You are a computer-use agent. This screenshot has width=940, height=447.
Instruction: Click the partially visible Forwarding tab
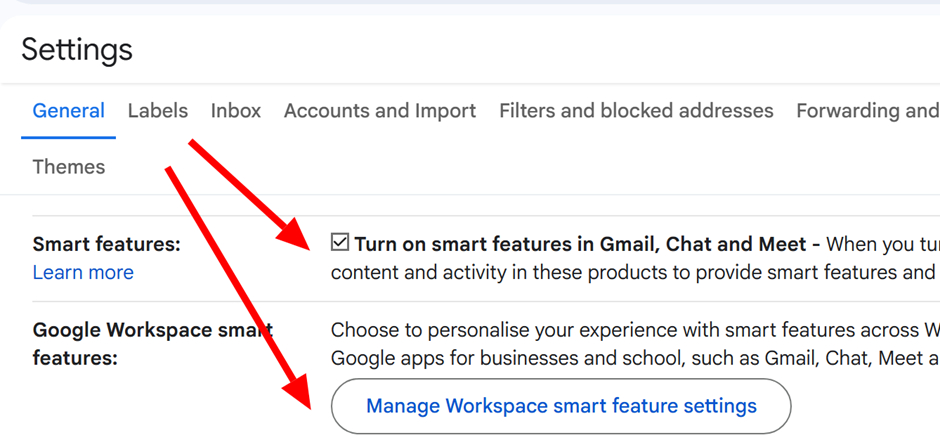click(x=866, y=111)
